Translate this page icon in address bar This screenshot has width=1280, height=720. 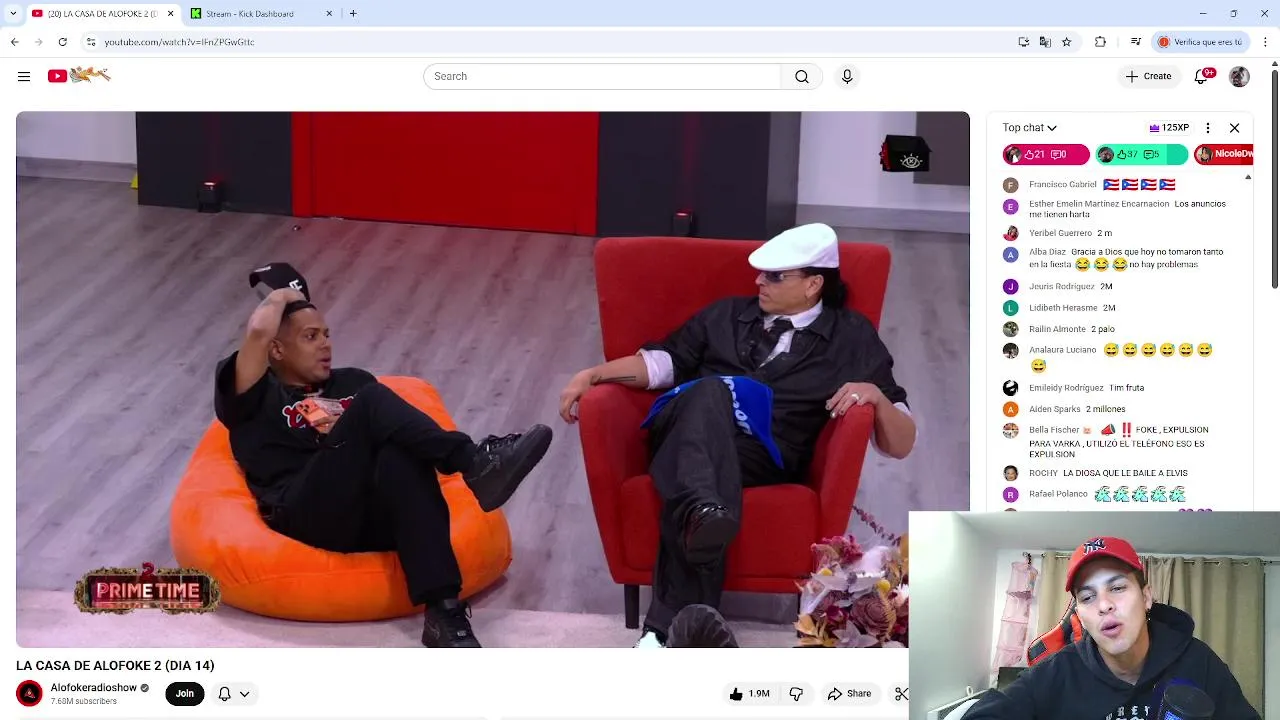pyautogui.click(x=1045, y=42)
